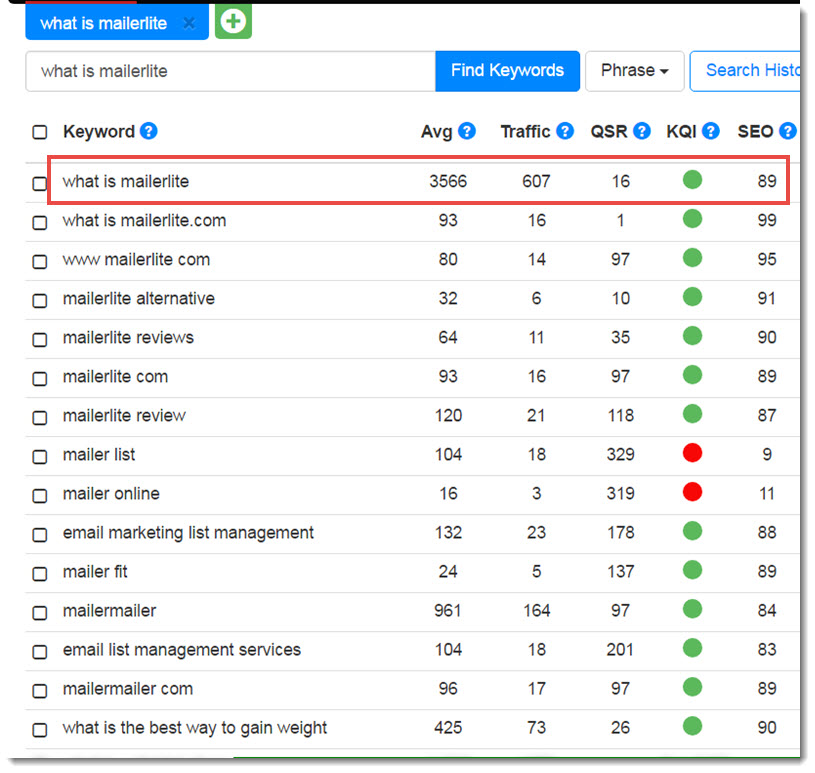Click SEO value 99 for what is mailerlite.com
Screen dimensions: 815x773
[x=767, y=220]
